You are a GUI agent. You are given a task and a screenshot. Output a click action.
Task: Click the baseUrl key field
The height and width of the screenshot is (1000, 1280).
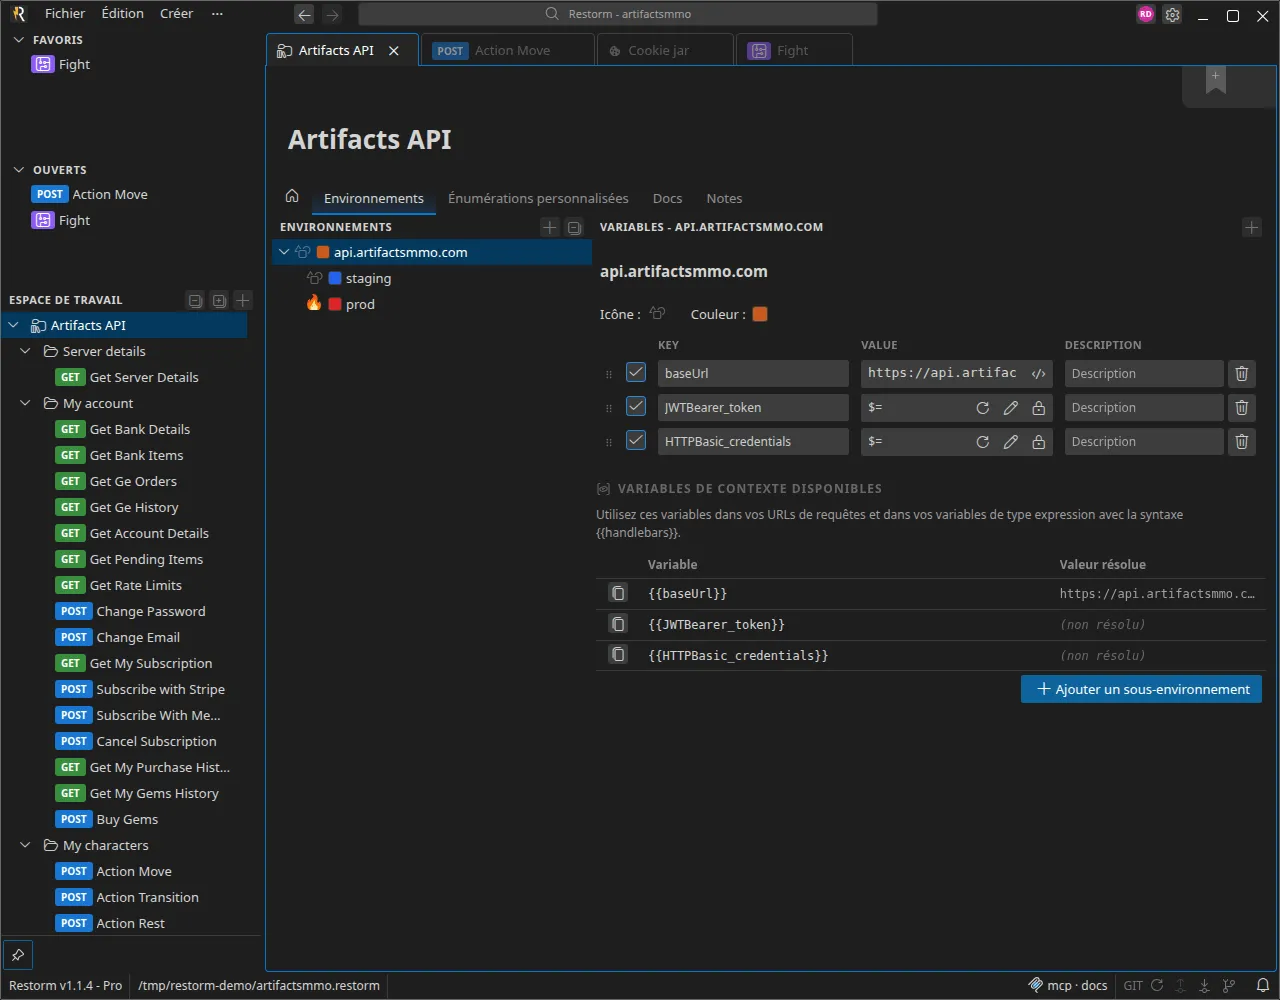(x=753, y=374)
